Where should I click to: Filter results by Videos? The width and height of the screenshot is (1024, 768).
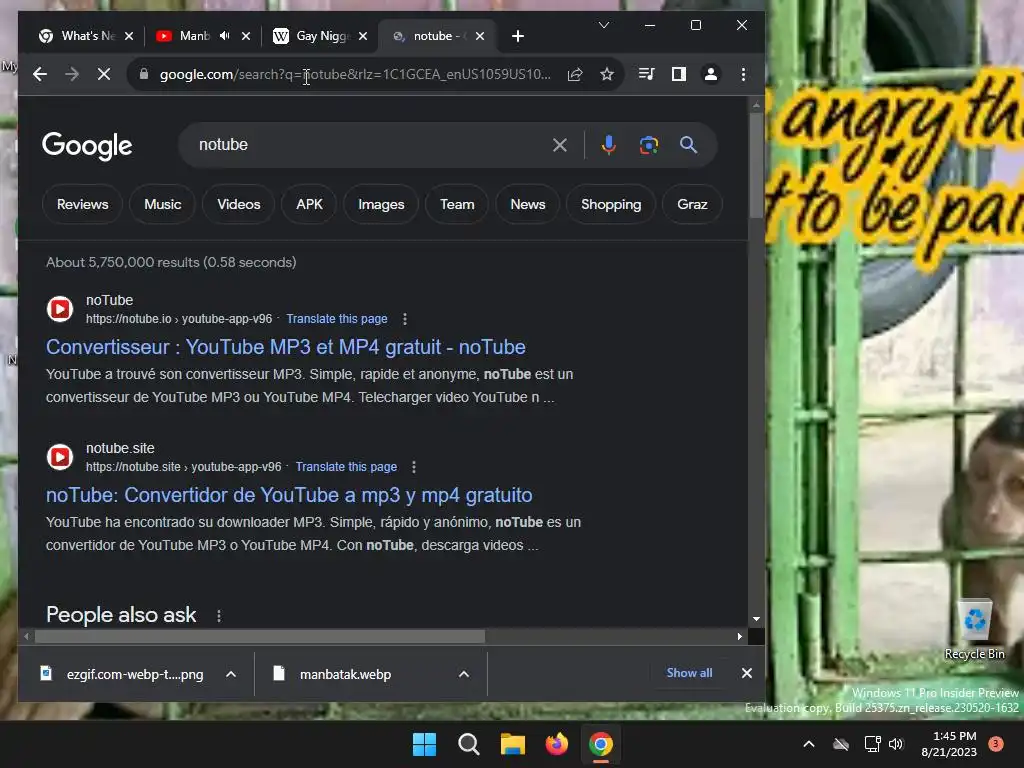tap(238, 204)
